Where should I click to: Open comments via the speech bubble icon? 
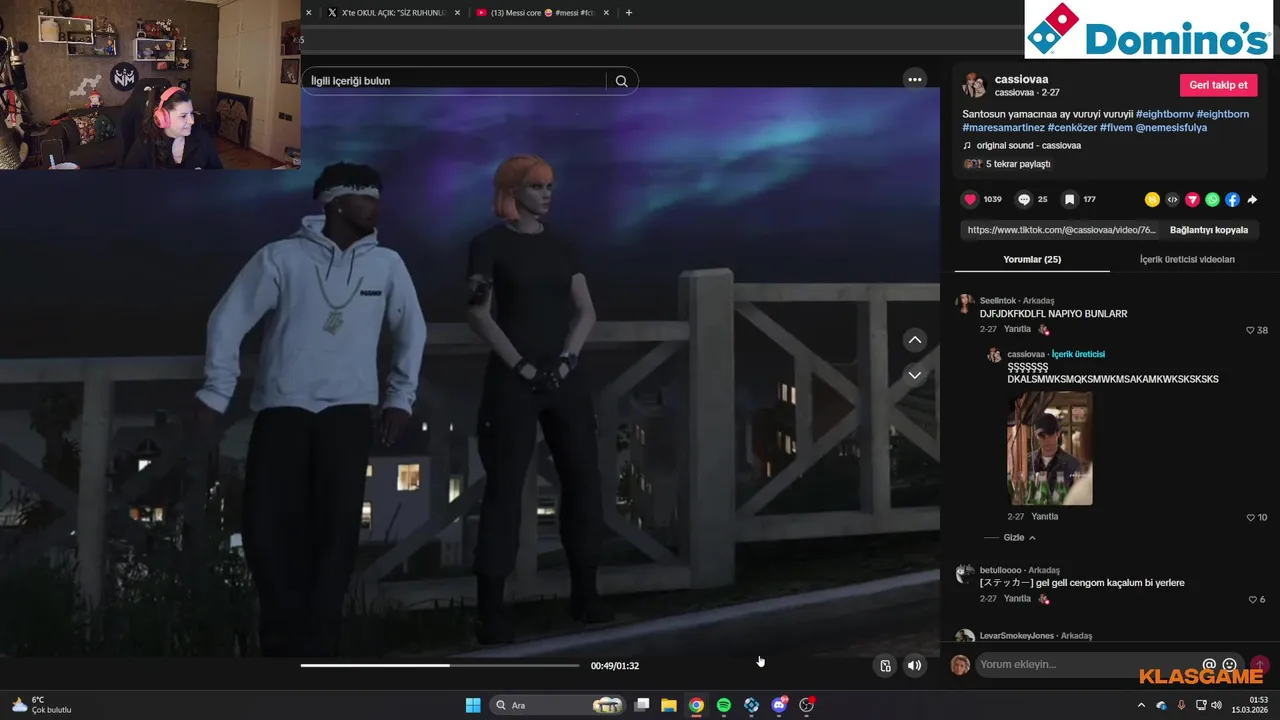click(x=1024, y=199)
